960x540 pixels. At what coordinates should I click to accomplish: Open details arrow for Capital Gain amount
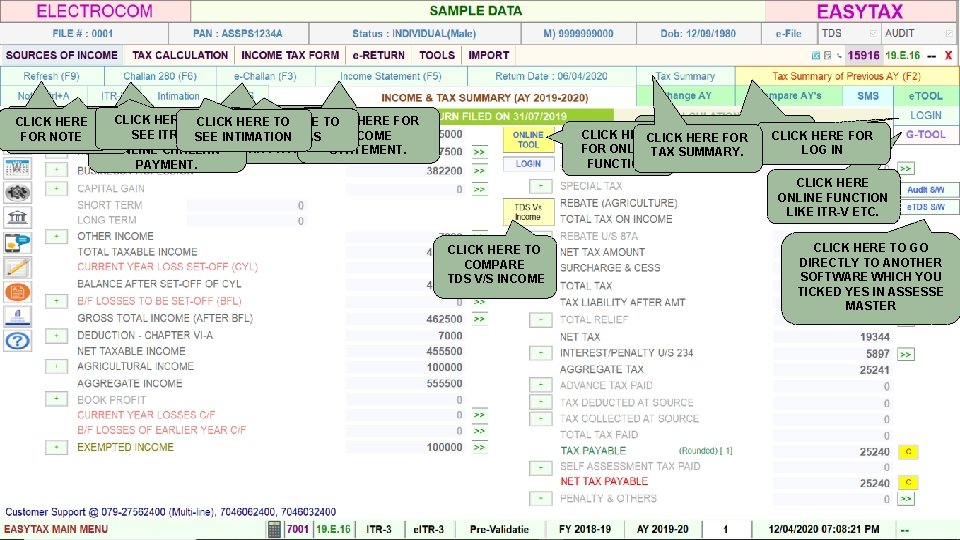[x=479, y=189]
